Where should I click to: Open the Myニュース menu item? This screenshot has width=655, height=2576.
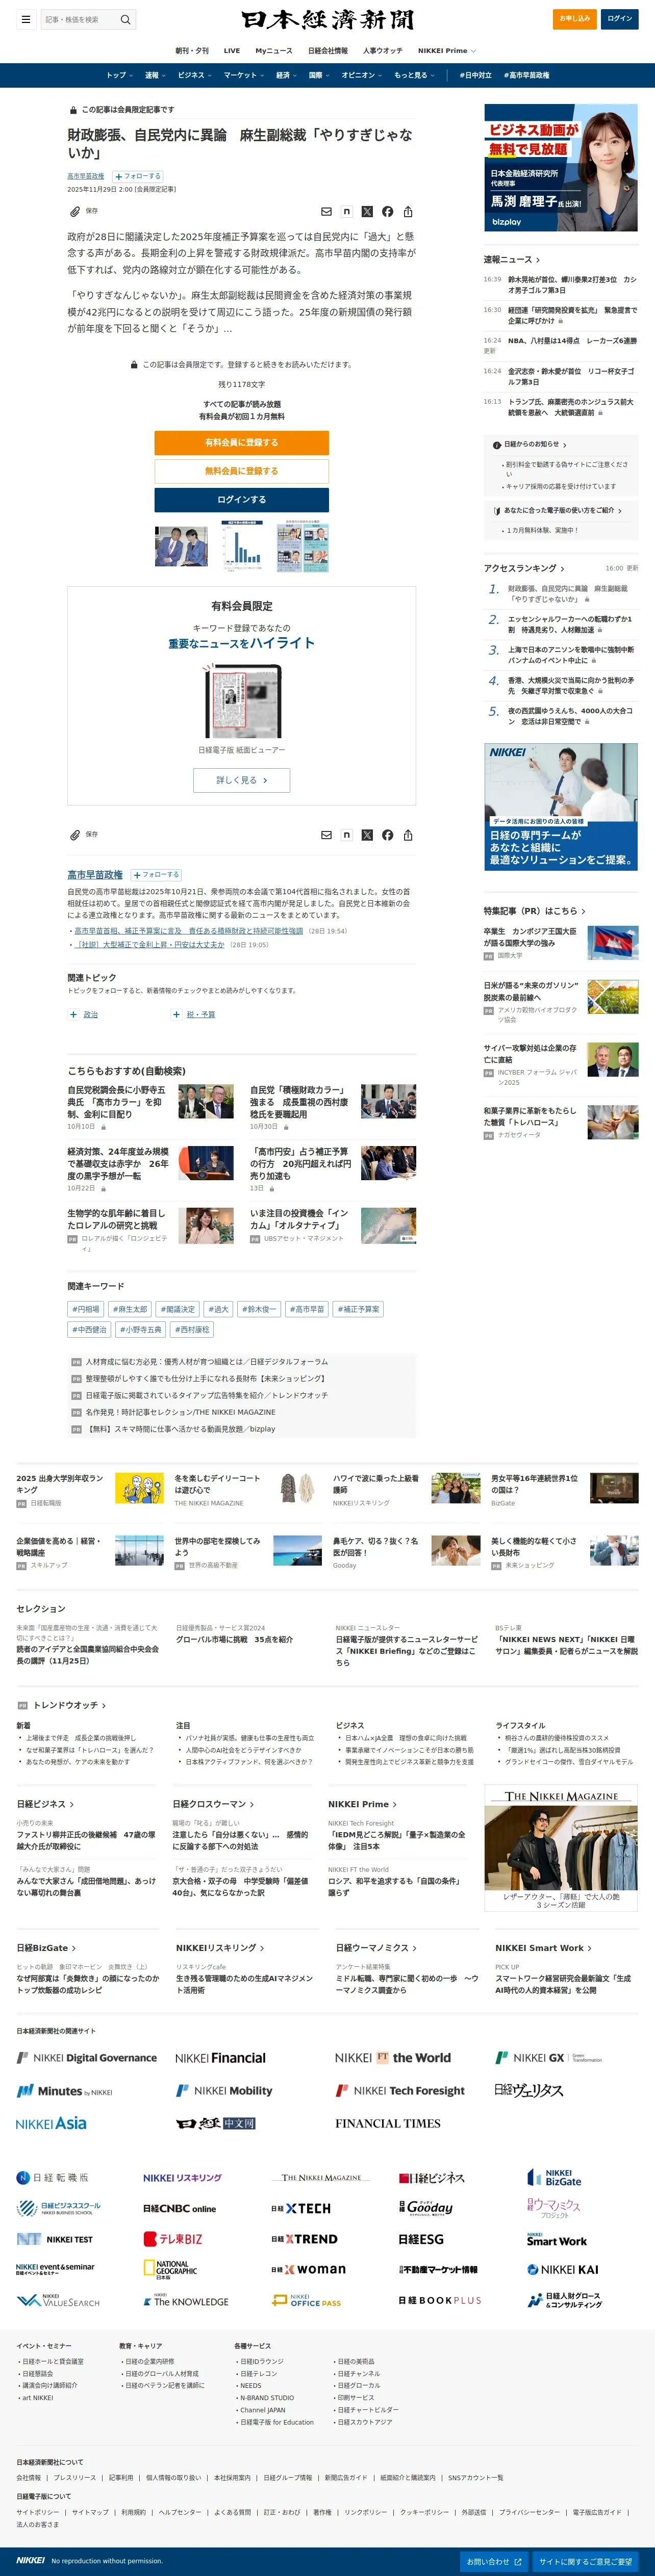(274, 50)
